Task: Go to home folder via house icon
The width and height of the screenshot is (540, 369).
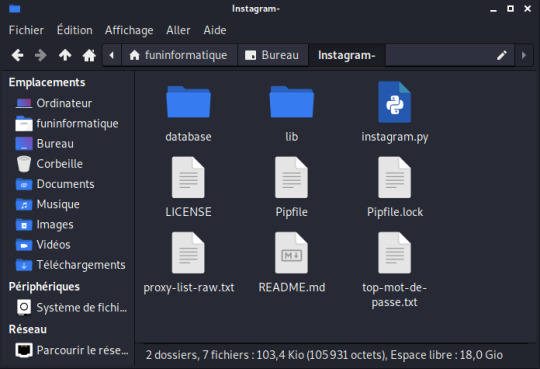Action: pyautogui.click(x=89, y=55)
